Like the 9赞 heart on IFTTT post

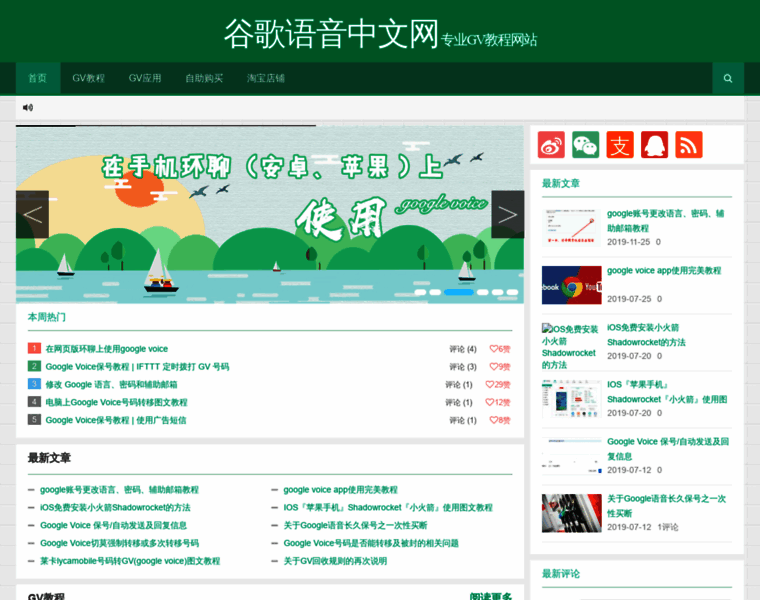point(500,367)
